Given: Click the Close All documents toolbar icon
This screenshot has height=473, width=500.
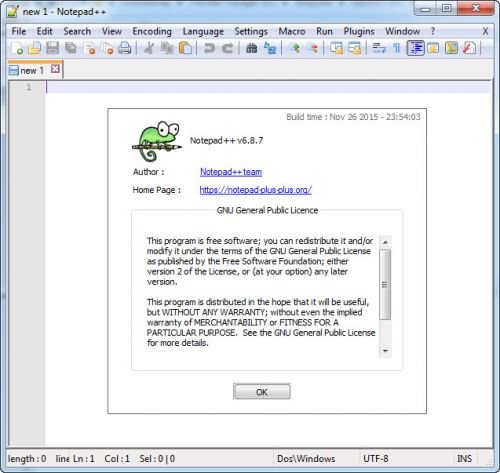Looking at the screenshot, I should coord(107,48).
